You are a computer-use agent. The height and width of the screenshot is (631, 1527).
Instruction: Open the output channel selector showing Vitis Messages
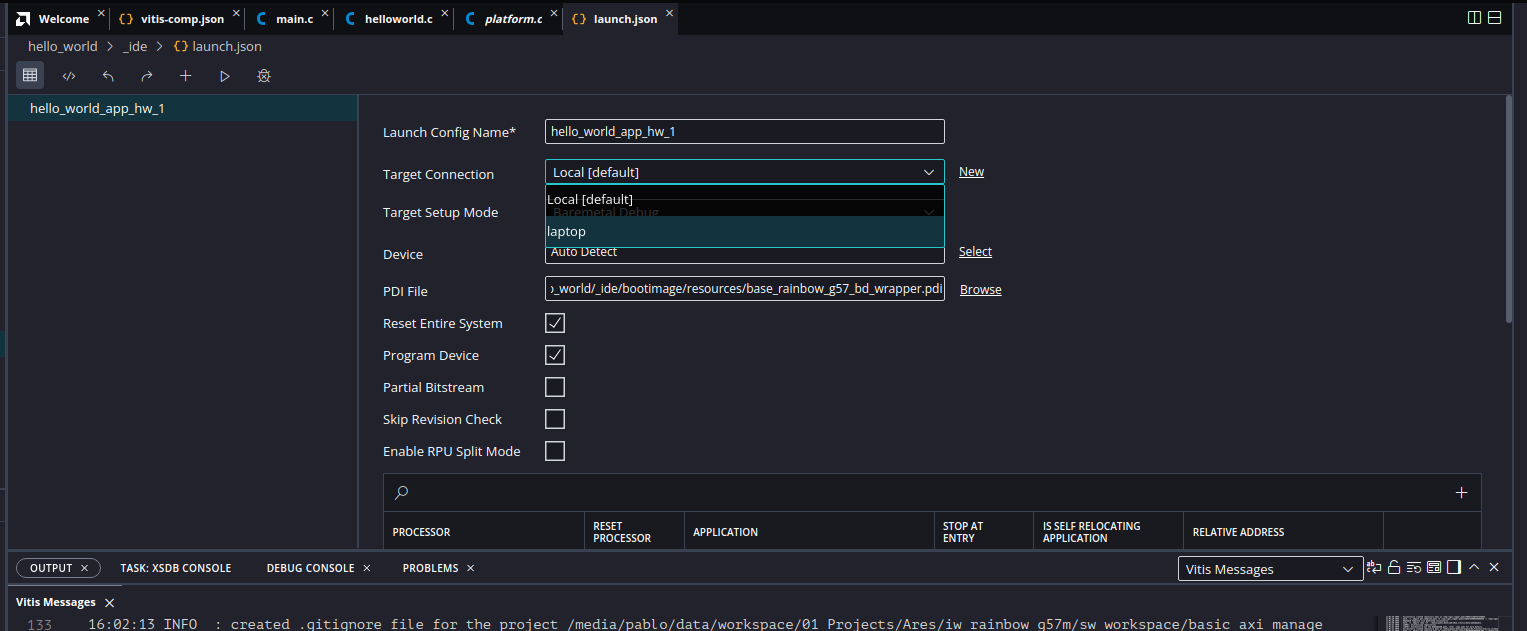click(x=1270, y=568)
